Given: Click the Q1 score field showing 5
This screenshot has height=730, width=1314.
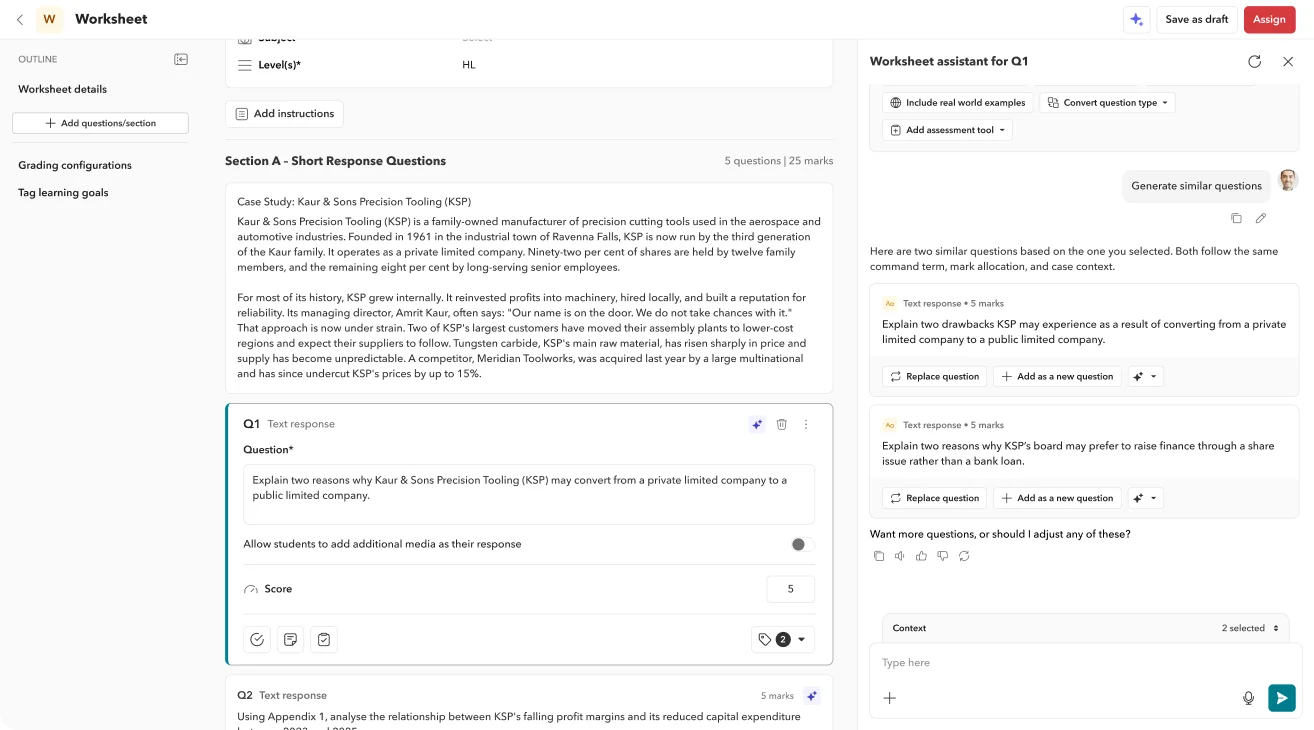Looking at the screenshot, I should click(x=791, y=589).
